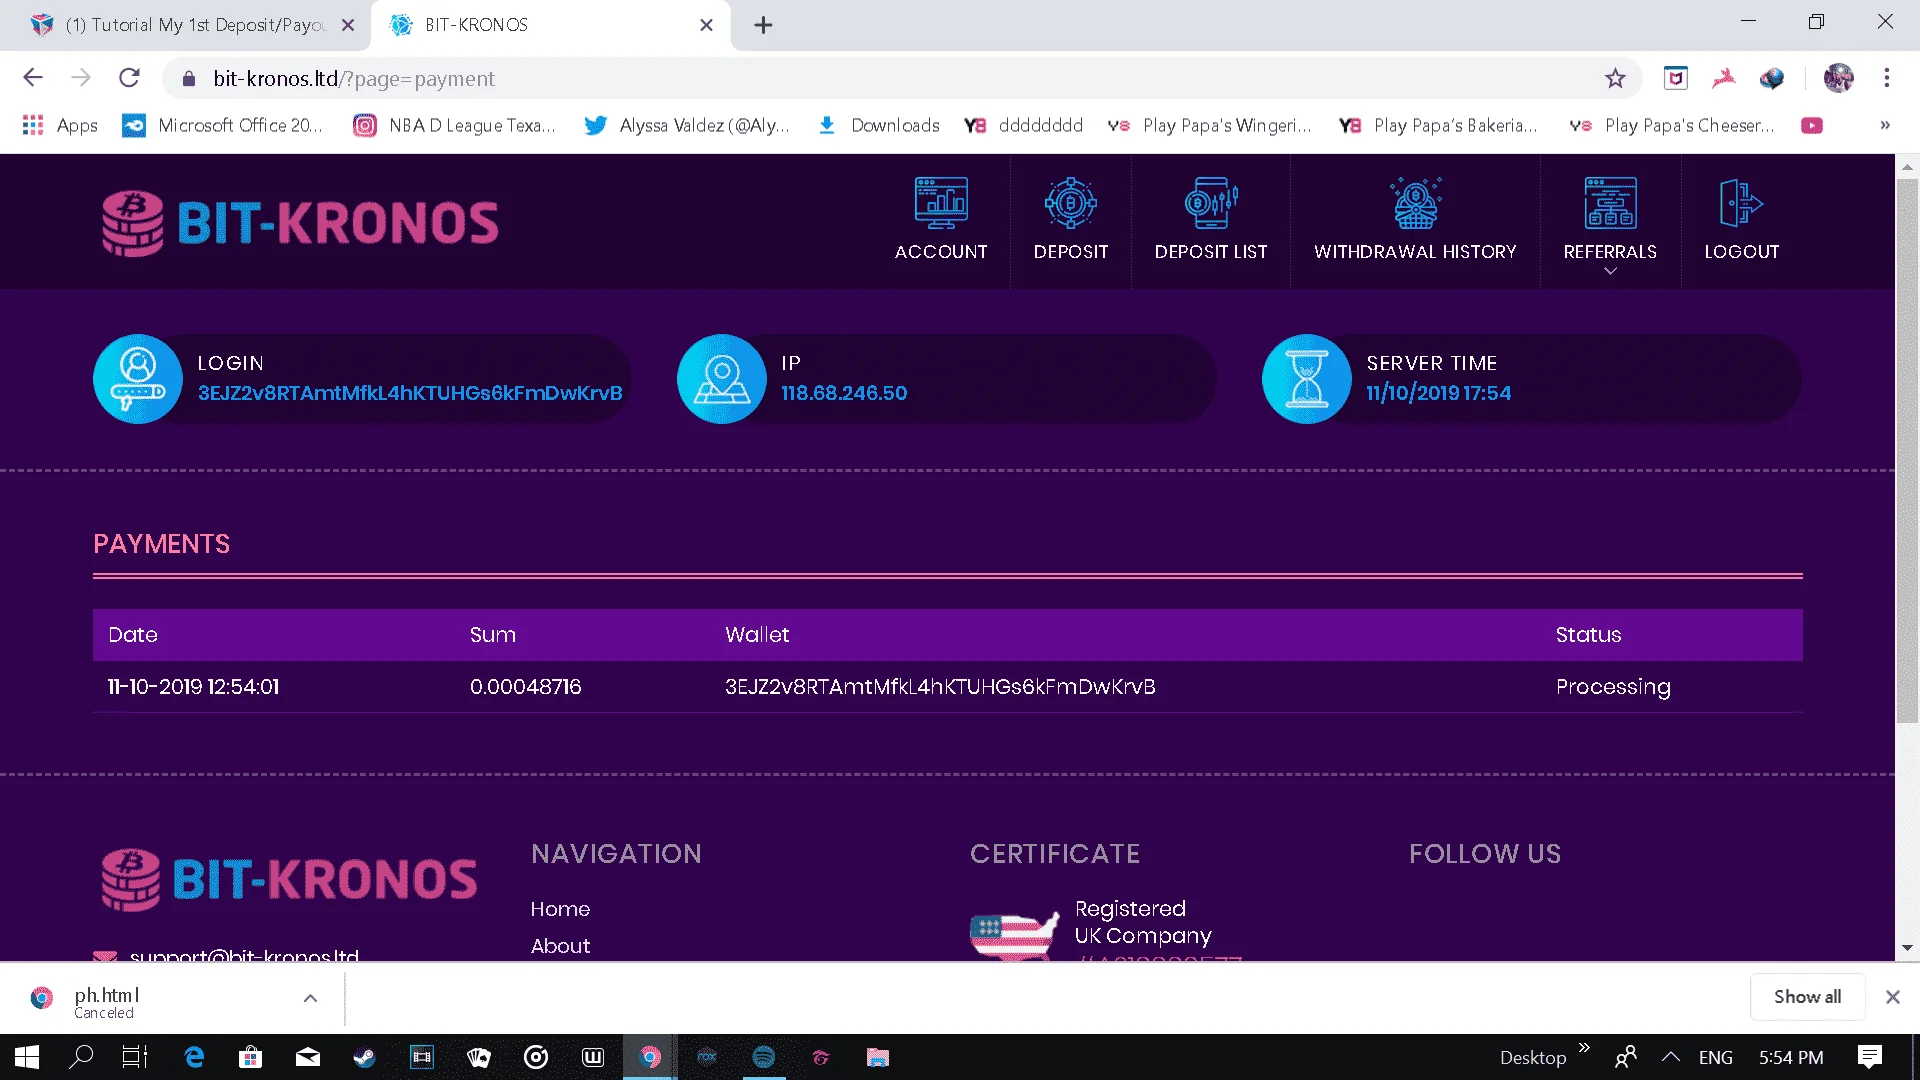Click the ENG language indicator
The image size is (1920, 1080).
pos(1715,1057)
